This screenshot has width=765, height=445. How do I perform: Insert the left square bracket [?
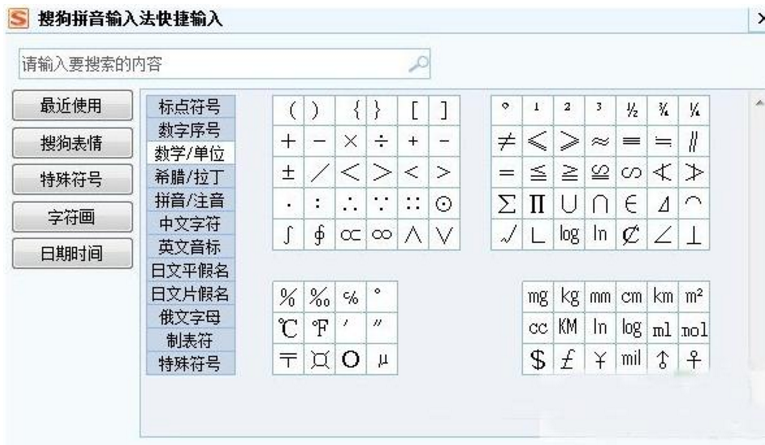click(x=413, y=110)
